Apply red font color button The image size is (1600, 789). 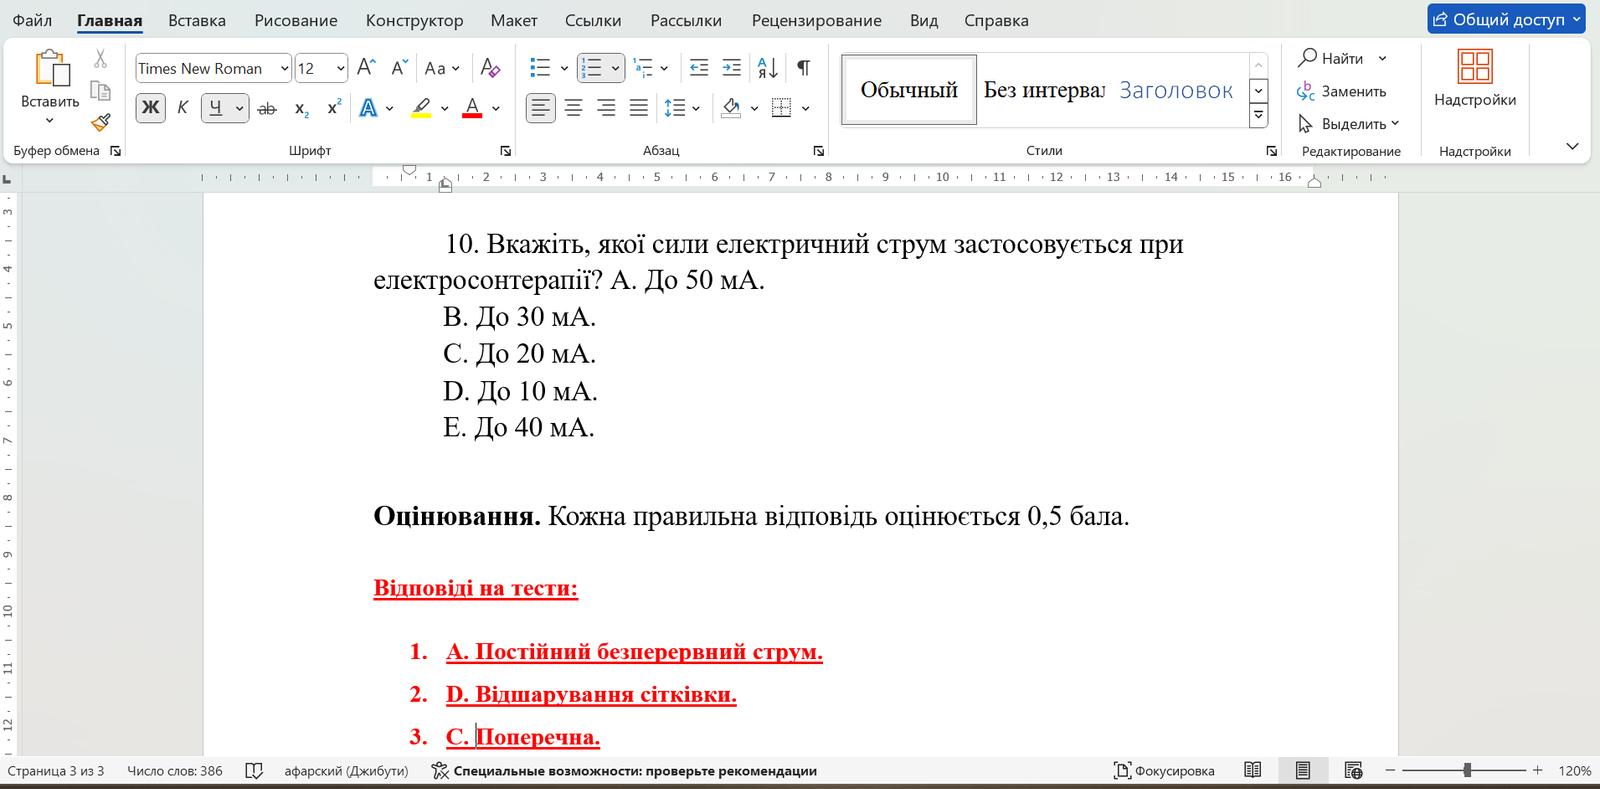[x=473, y=108]
